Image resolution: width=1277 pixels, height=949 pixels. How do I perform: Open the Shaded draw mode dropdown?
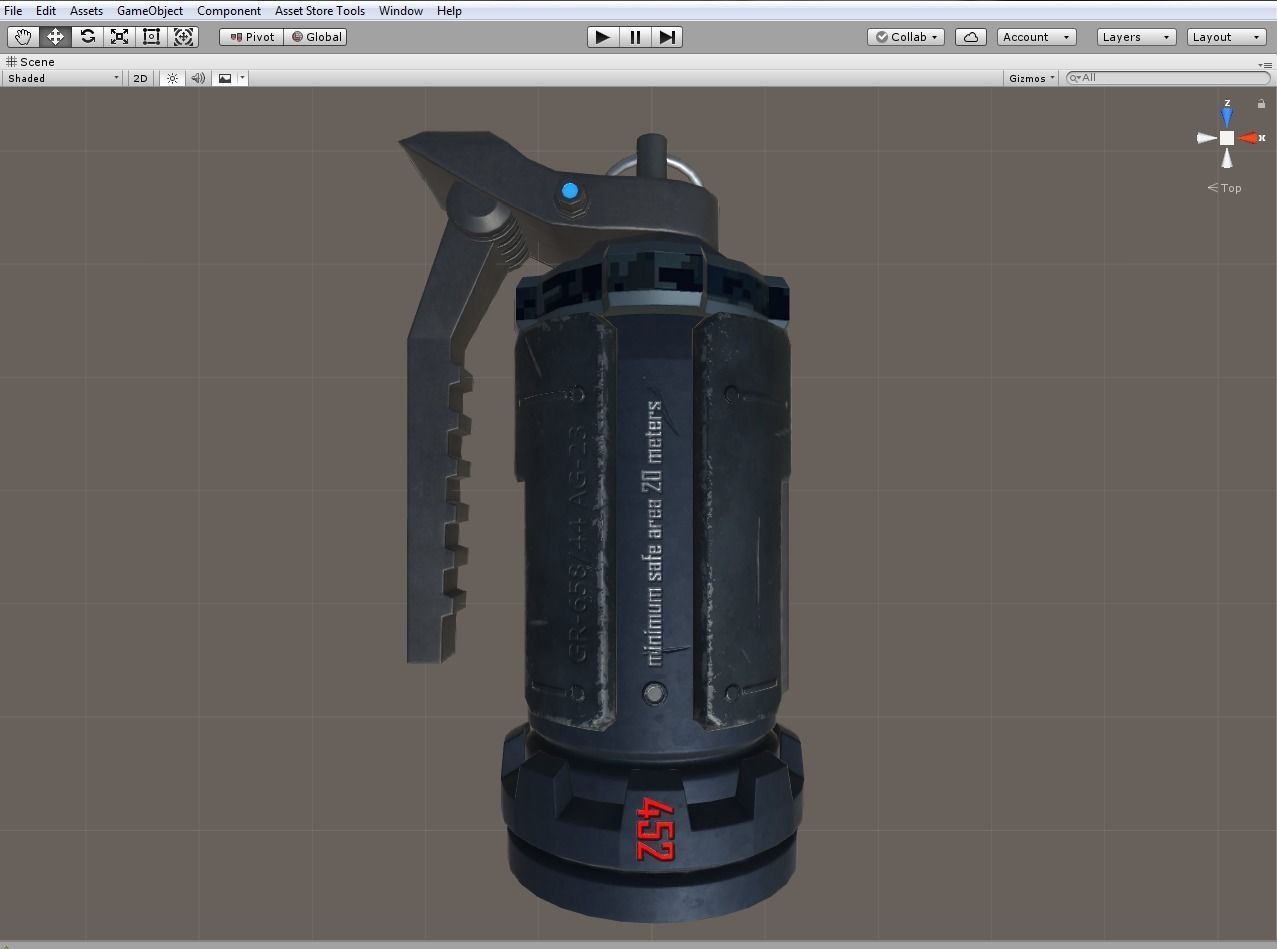63,78
